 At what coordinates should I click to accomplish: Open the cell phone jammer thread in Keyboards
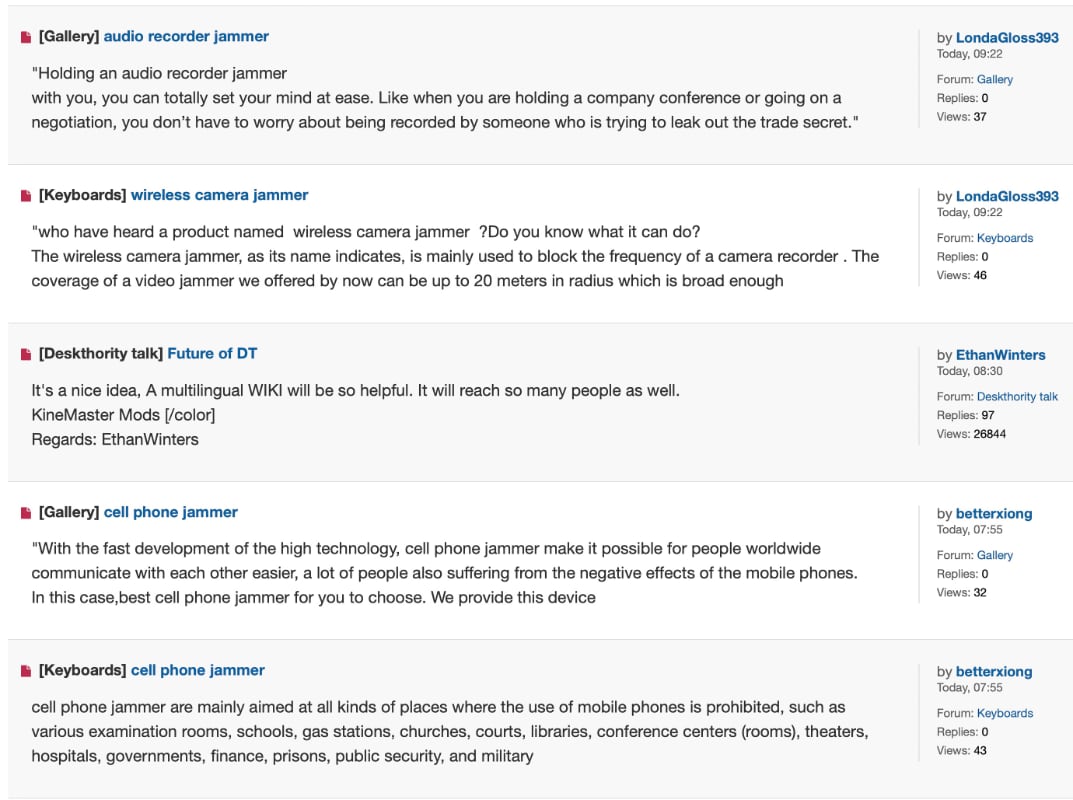pos(197,669)
